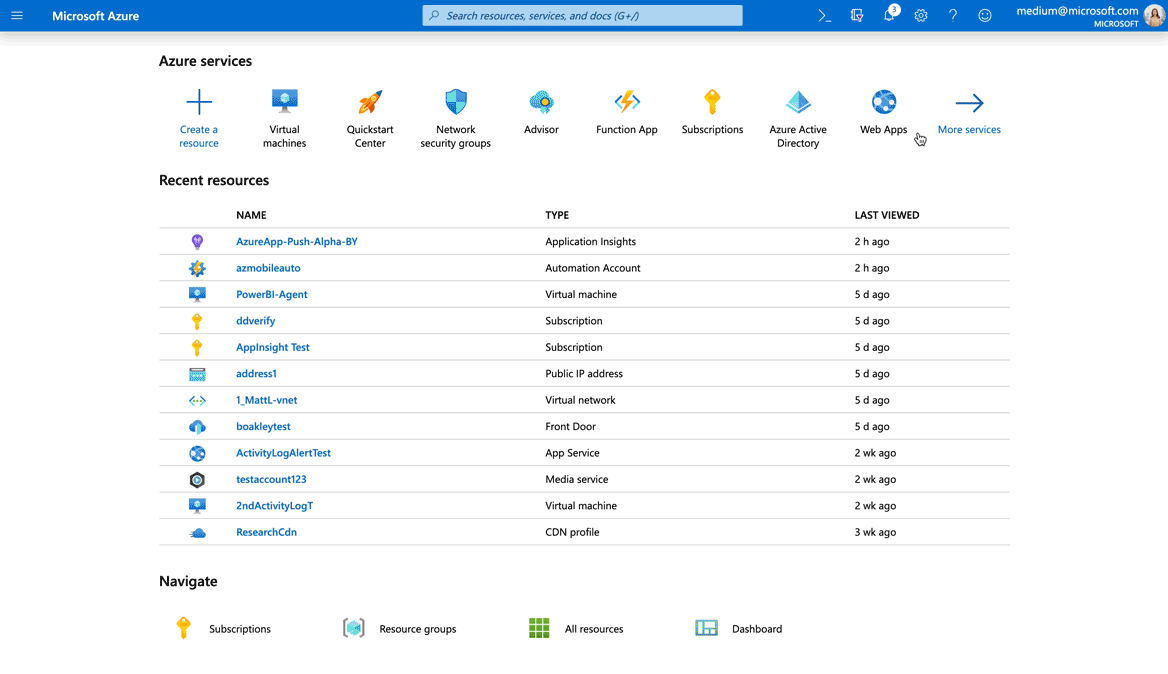Open the AppInsight Test subscription link

click(273, 347)
